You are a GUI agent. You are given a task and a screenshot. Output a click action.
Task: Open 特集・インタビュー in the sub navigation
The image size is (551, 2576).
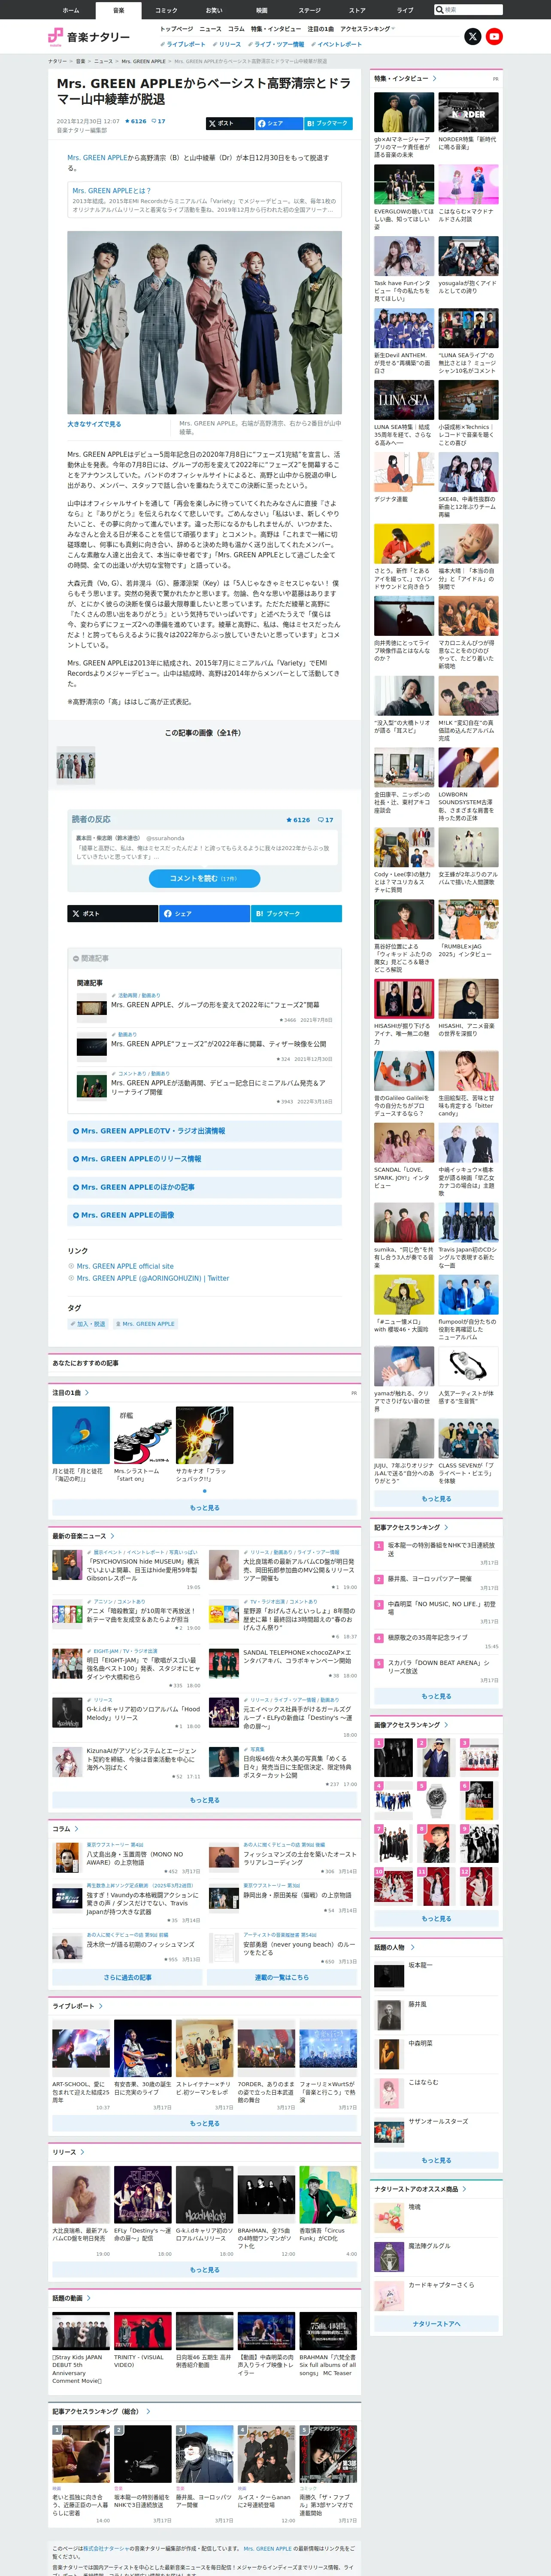pos(276,29)
